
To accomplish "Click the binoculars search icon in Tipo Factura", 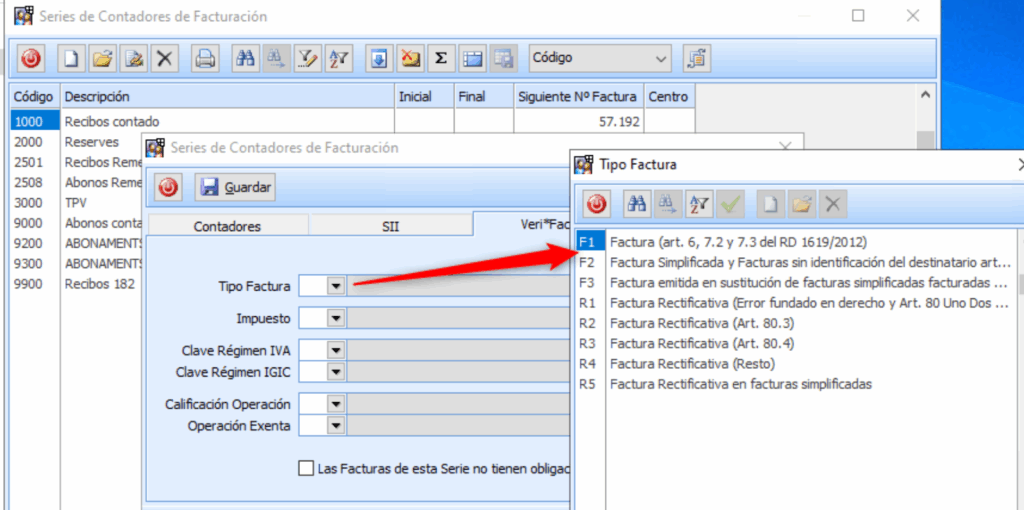I will [635, 205].
